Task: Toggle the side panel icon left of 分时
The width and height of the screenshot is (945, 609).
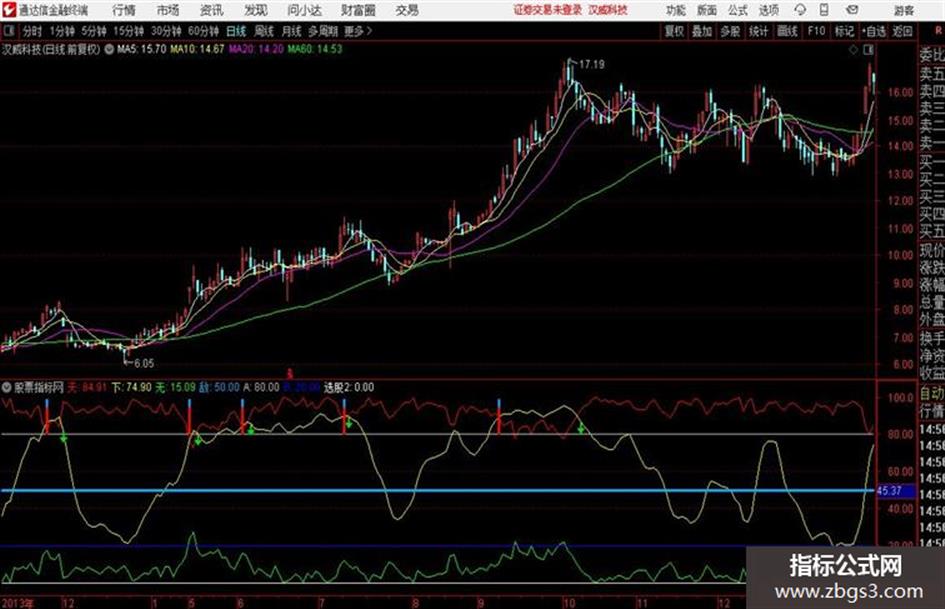Action: coord(8,31)
